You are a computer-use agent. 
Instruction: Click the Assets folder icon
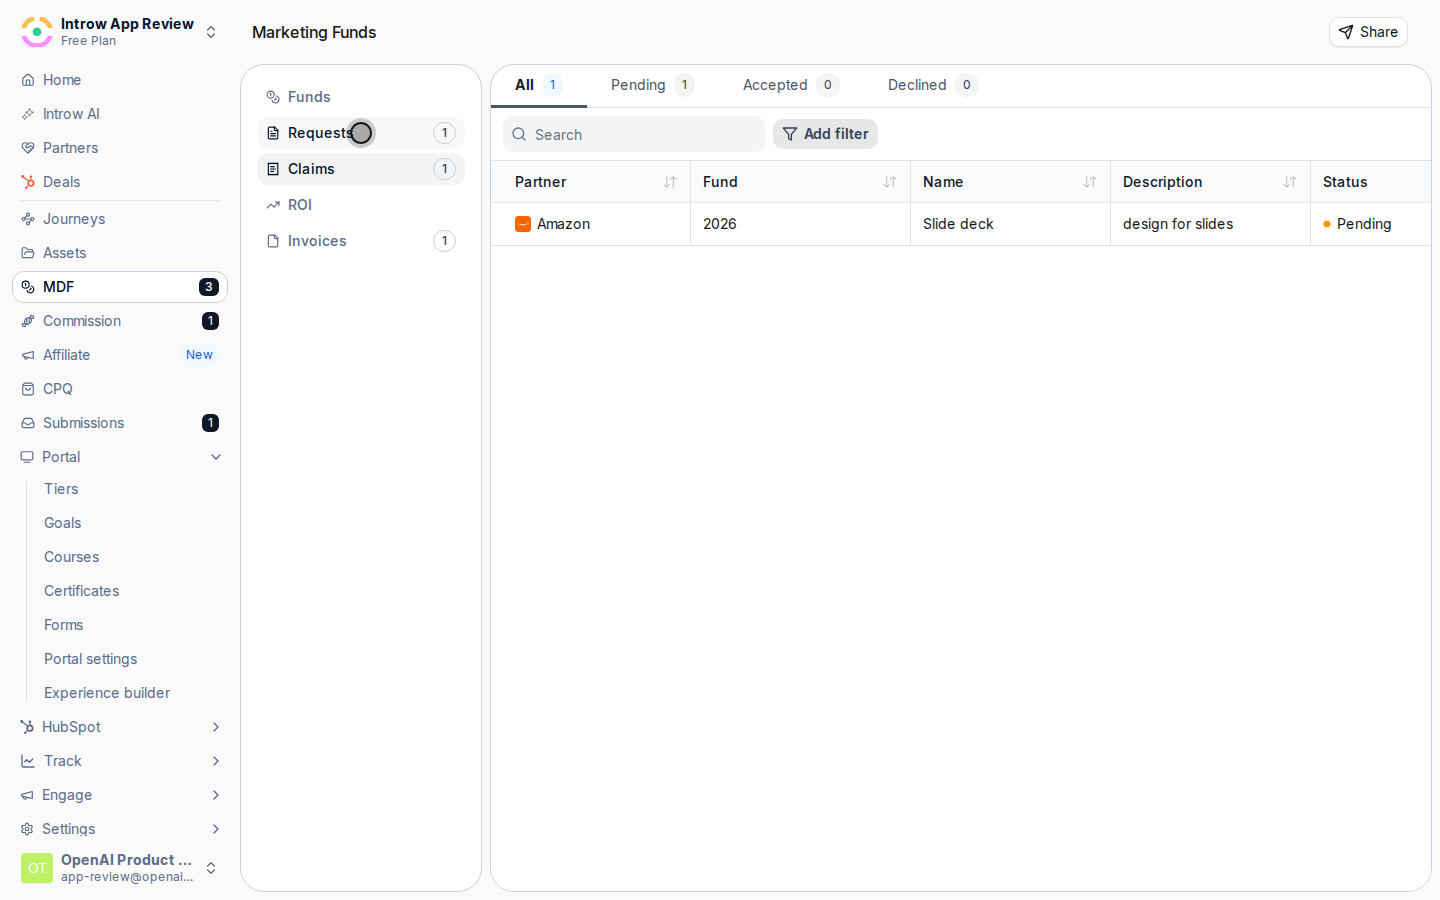pos(28,253)
